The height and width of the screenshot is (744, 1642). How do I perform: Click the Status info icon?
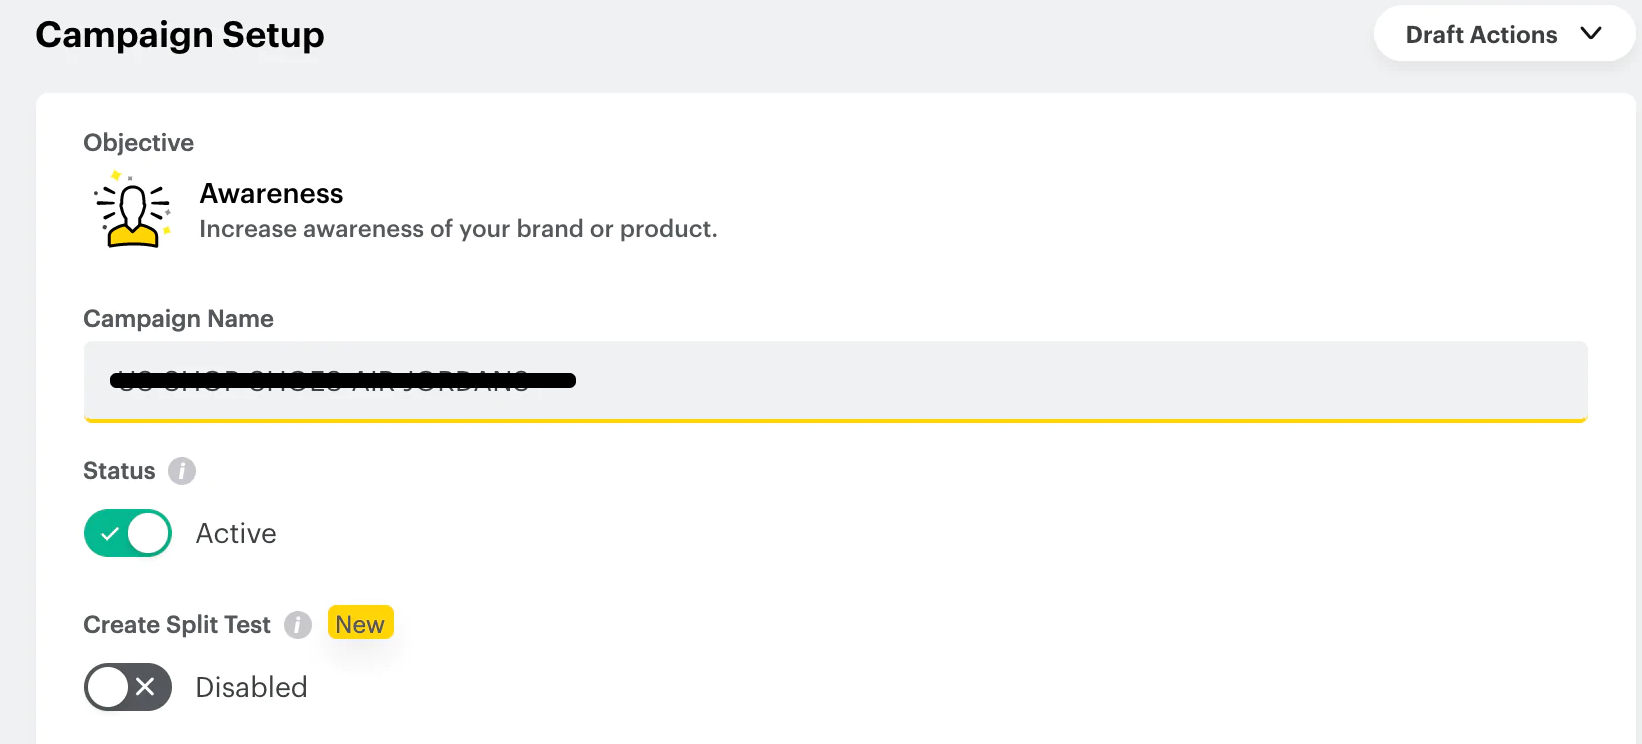click(x=183, y=471)
